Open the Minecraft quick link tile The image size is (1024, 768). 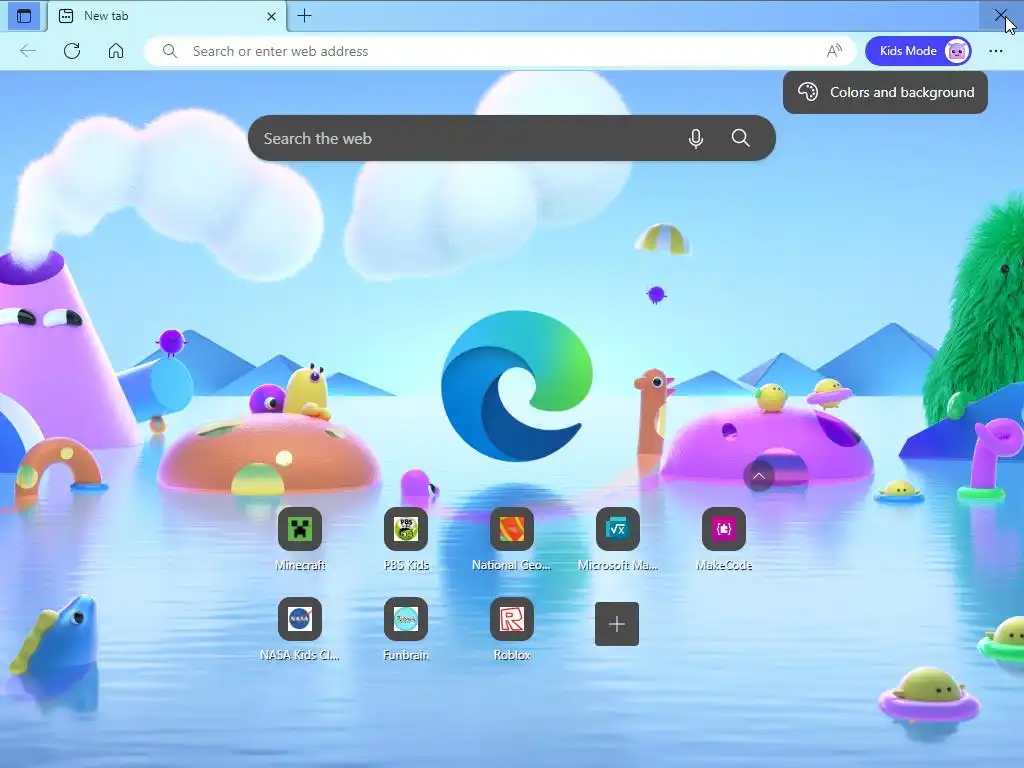[x=300, y=529]
